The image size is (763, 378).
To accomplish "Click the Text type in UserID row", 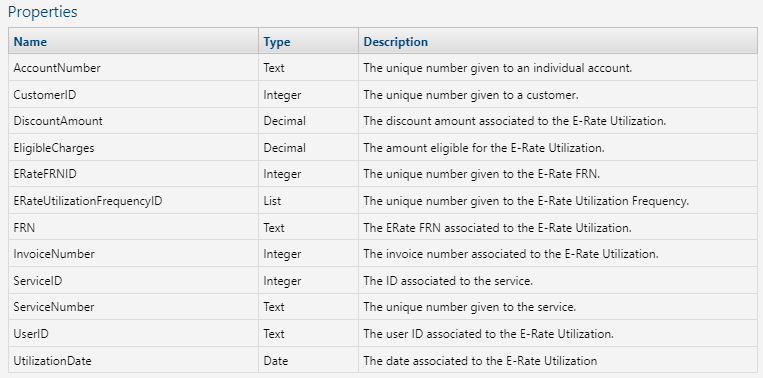I will tap(274, 334).
